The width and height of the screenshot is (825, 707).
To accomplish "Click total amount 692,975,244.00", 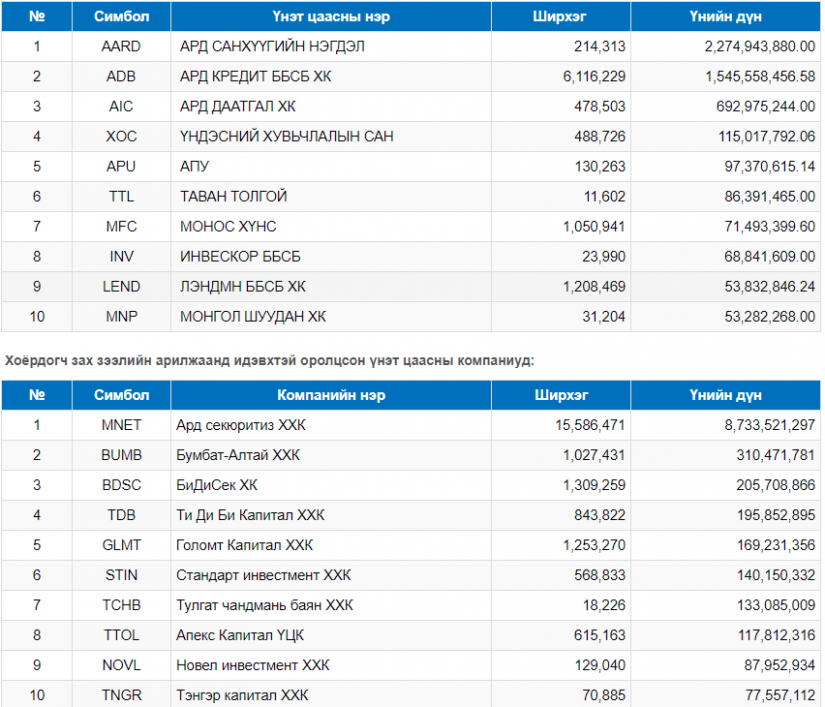I will coord(766,106).
